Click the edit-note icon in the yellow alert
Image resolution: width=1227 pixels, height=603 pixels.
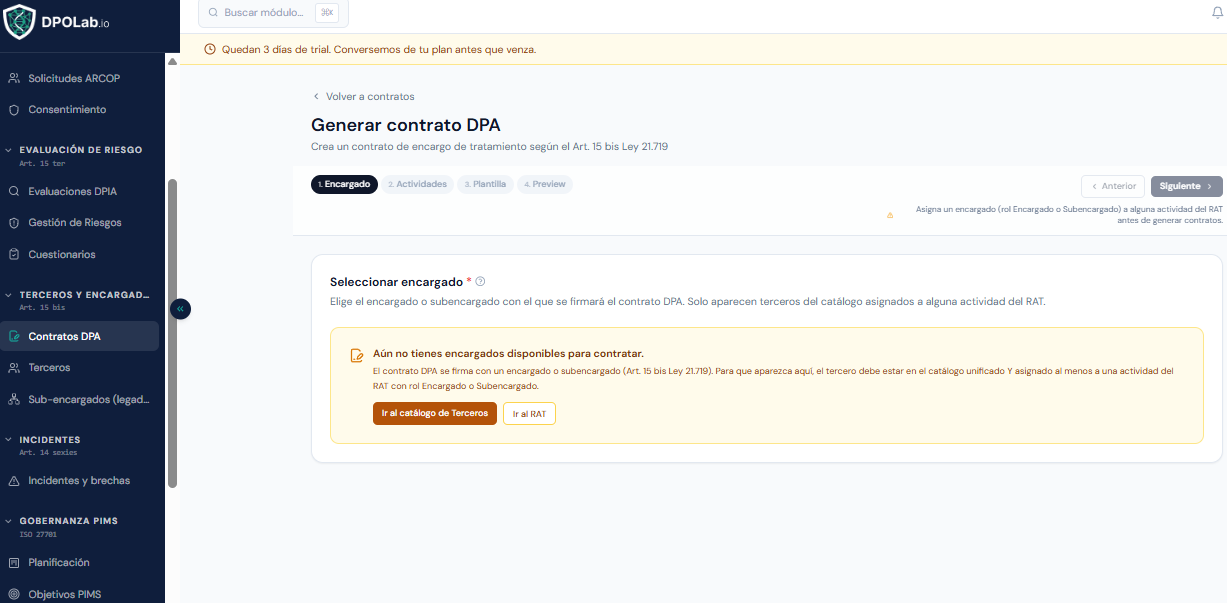coord(357,355)
